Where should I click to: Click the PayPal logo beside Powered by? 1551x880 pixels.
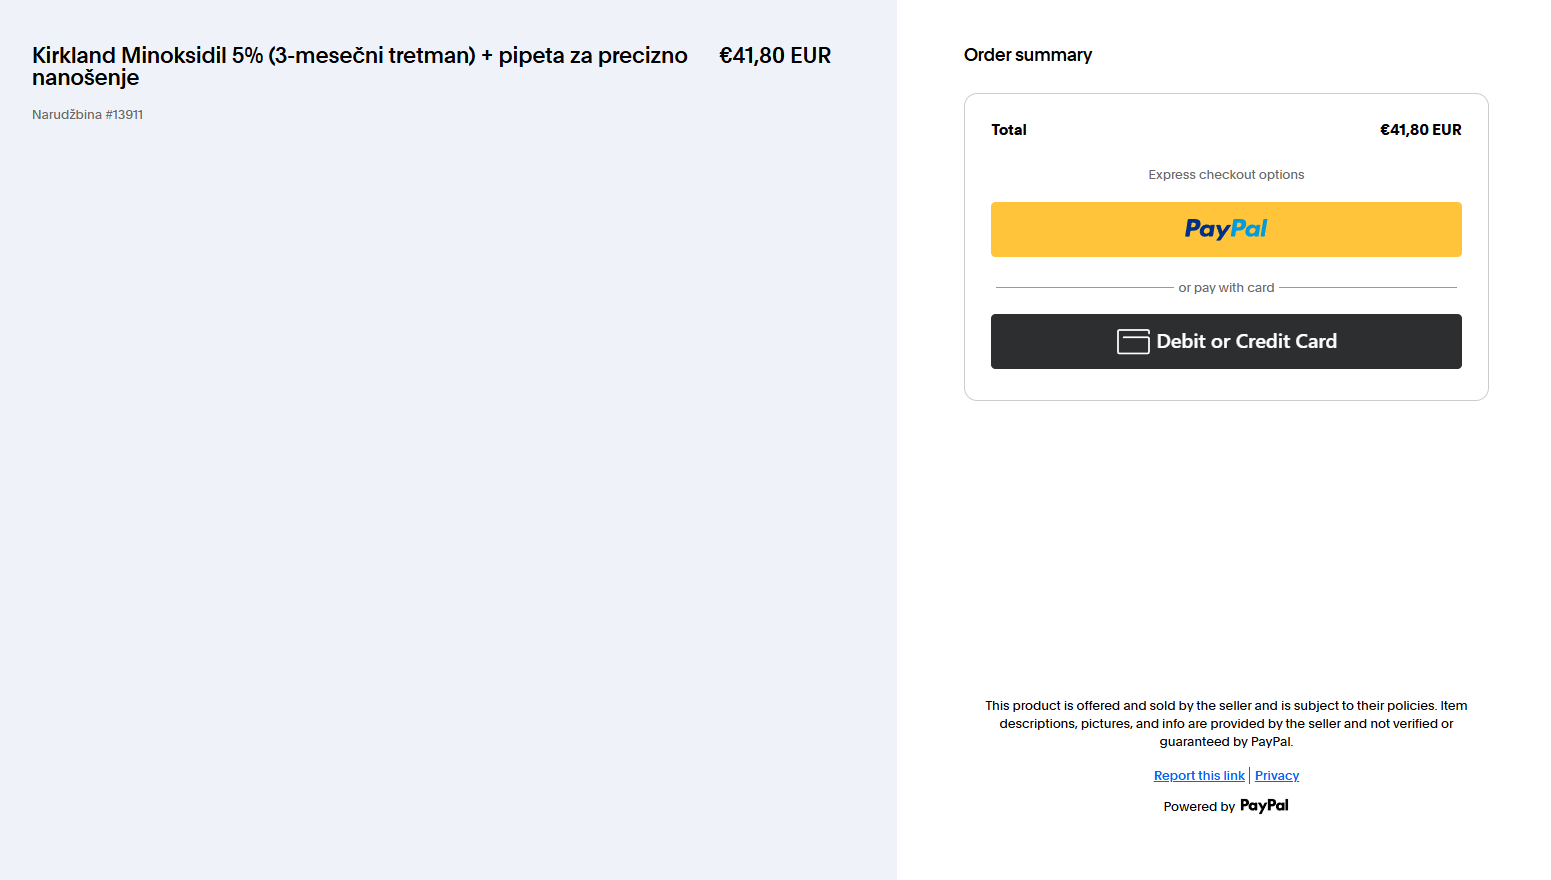point(1264,805)
